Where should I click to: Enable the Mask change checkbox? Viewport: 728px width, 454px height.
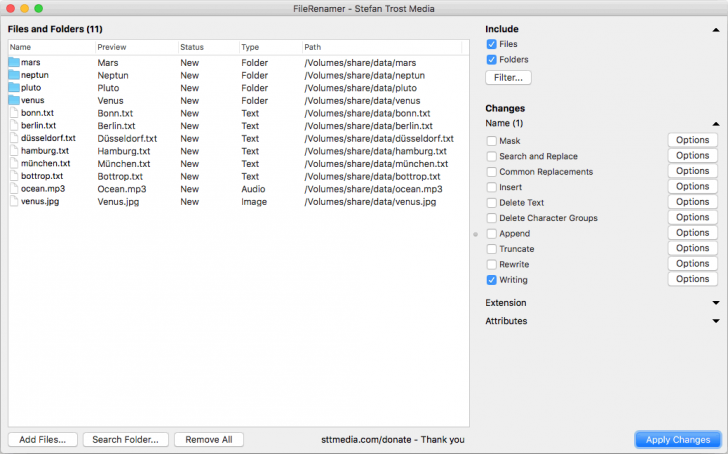(491, 141)
